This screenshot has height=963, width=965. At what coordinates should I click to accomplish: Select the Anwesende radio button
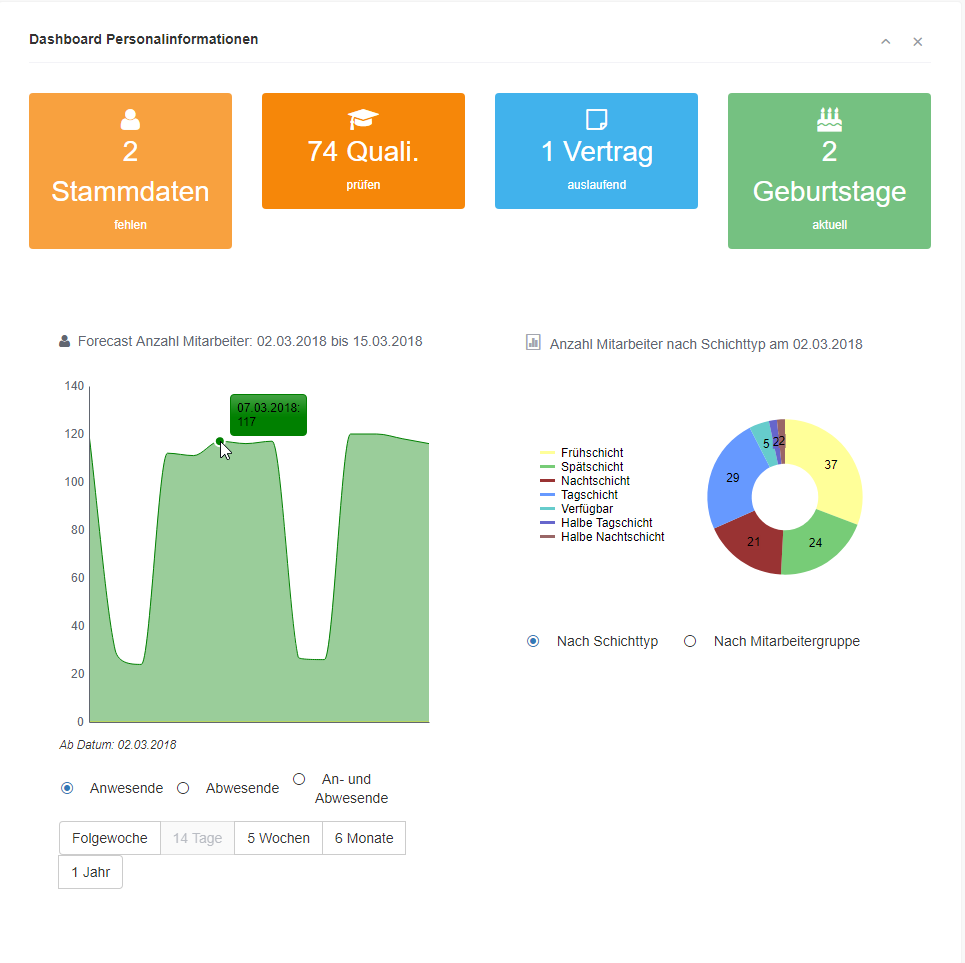[x=67, y=788]
